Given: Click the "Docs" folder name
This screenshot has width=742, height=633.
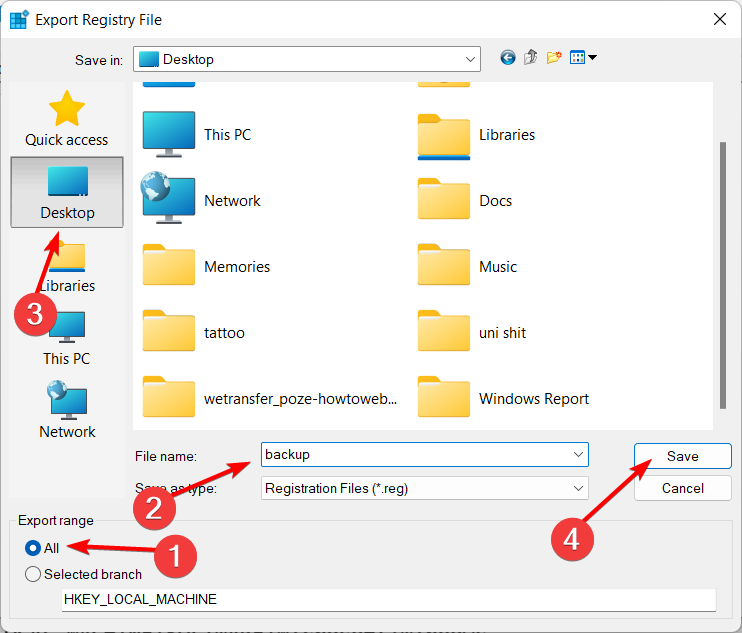Looking at the screenshot, I should (x=495, y=201).
